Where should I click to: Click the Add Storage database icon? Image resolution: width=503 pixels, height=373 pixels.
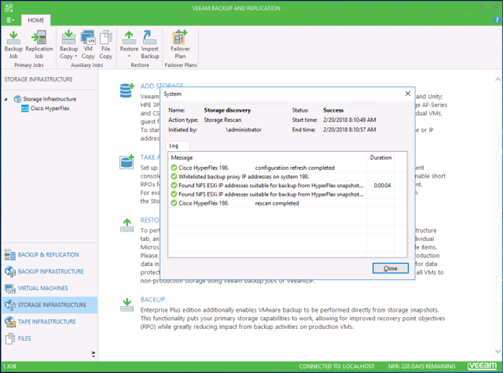coord(127,90)
